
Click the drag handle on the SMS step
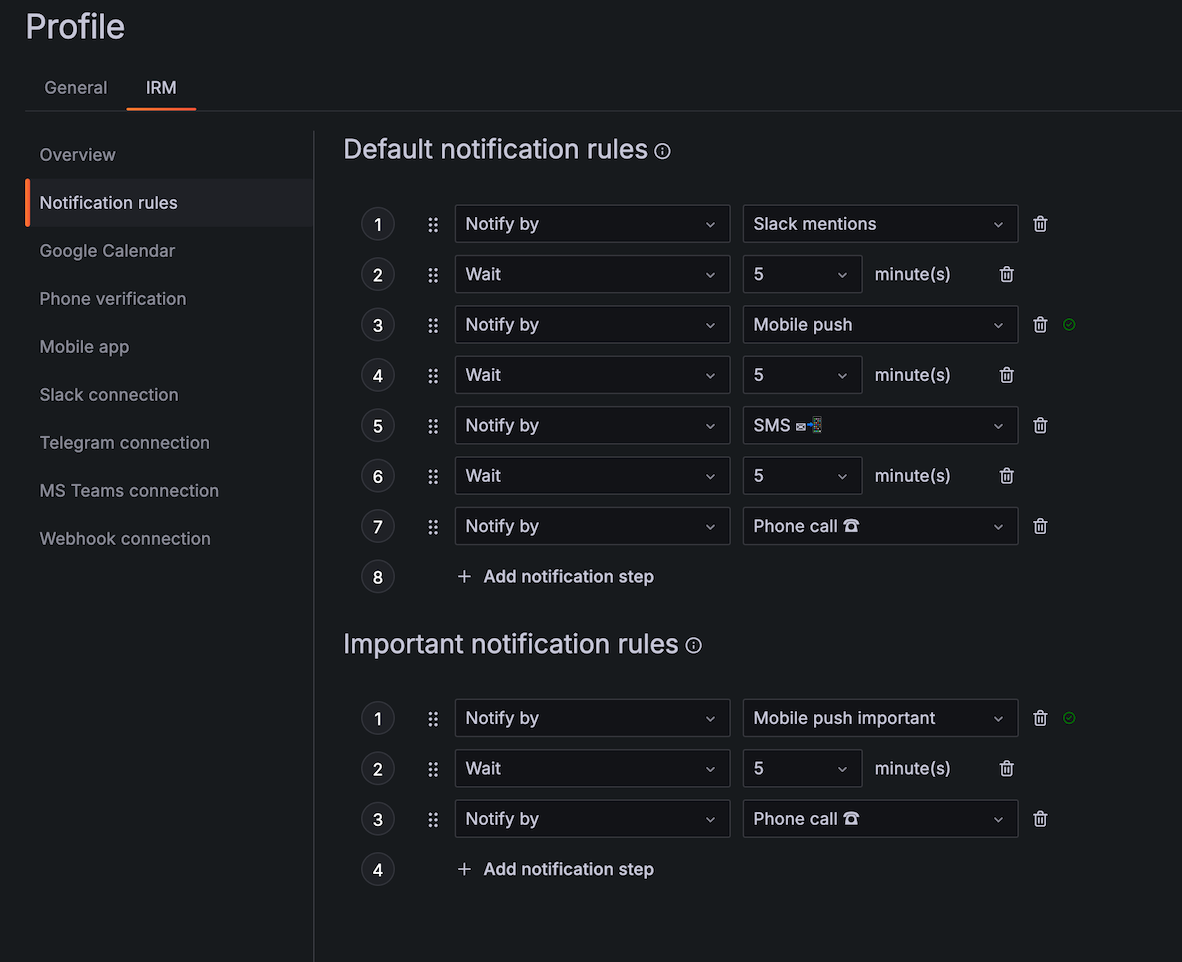(432, 425)
